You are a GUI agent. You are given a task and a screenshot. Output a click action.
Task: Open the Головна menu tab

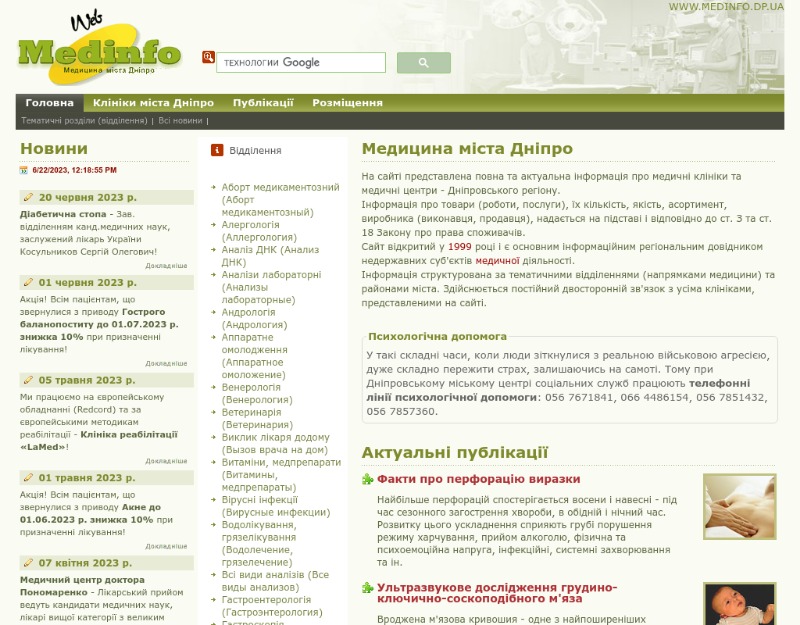49,103
